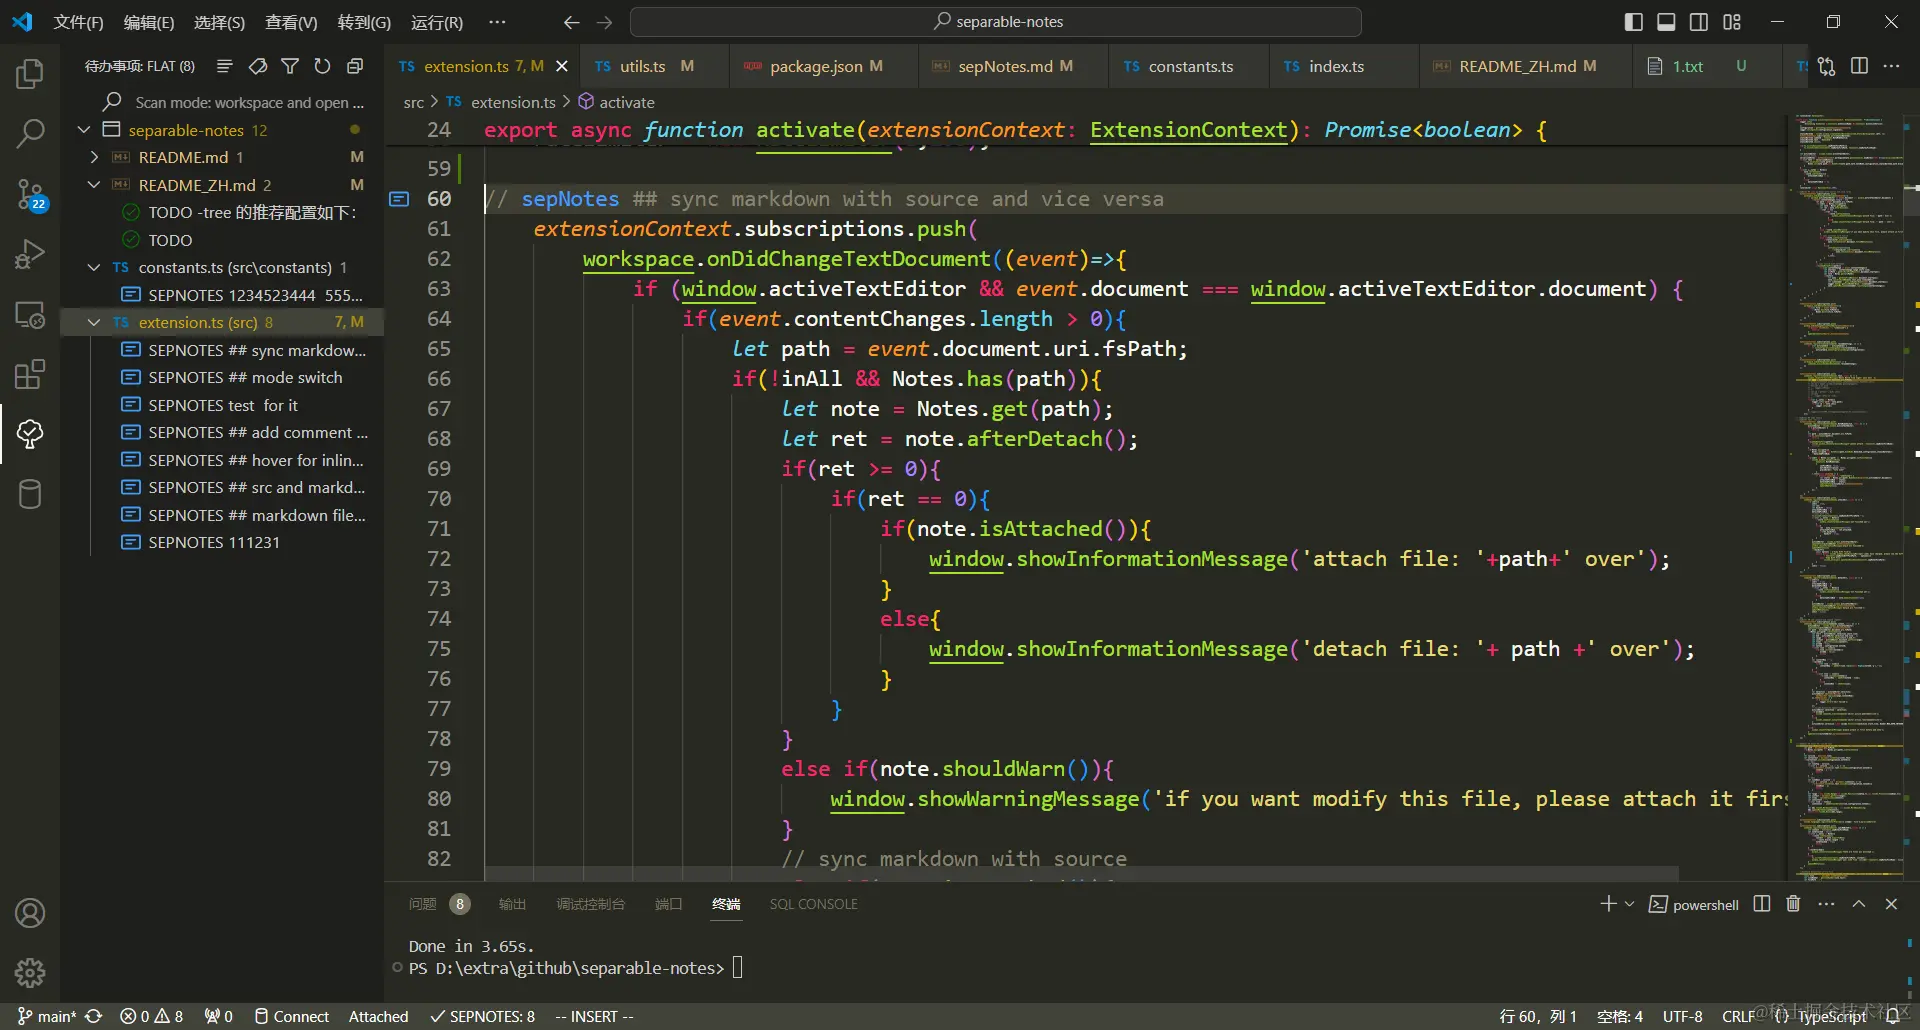Switch to the utils.ts tab
Viewport: 1920px width, 1030px height.
click(655, 66)
